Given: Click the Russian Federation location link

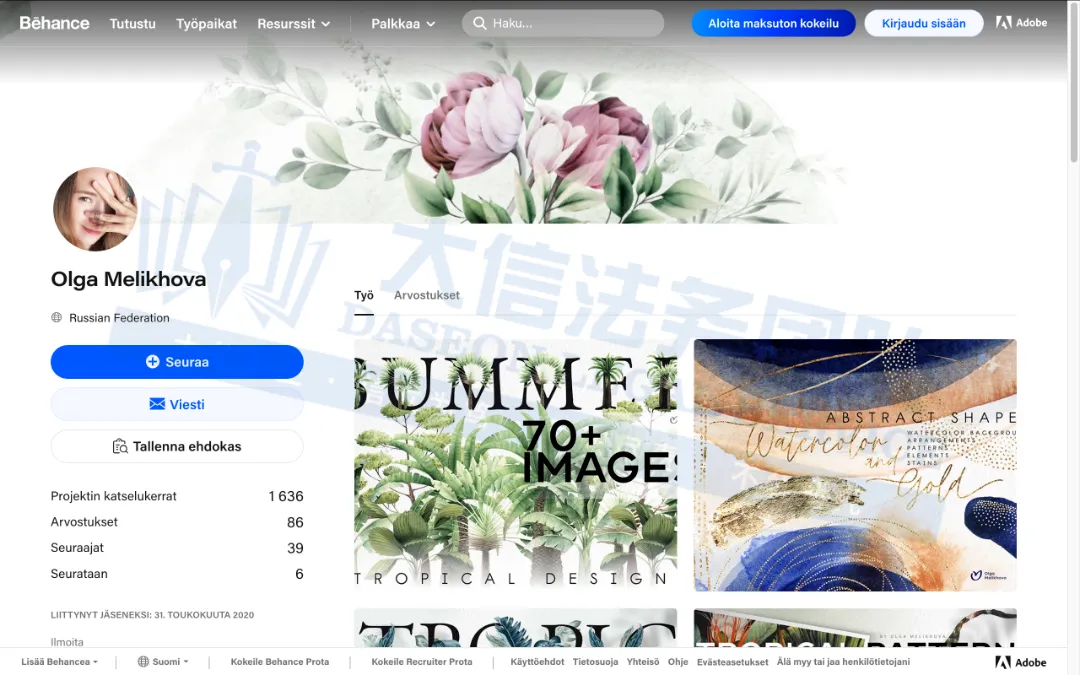Looking at the screenshot, I should (x=119, y=318).
